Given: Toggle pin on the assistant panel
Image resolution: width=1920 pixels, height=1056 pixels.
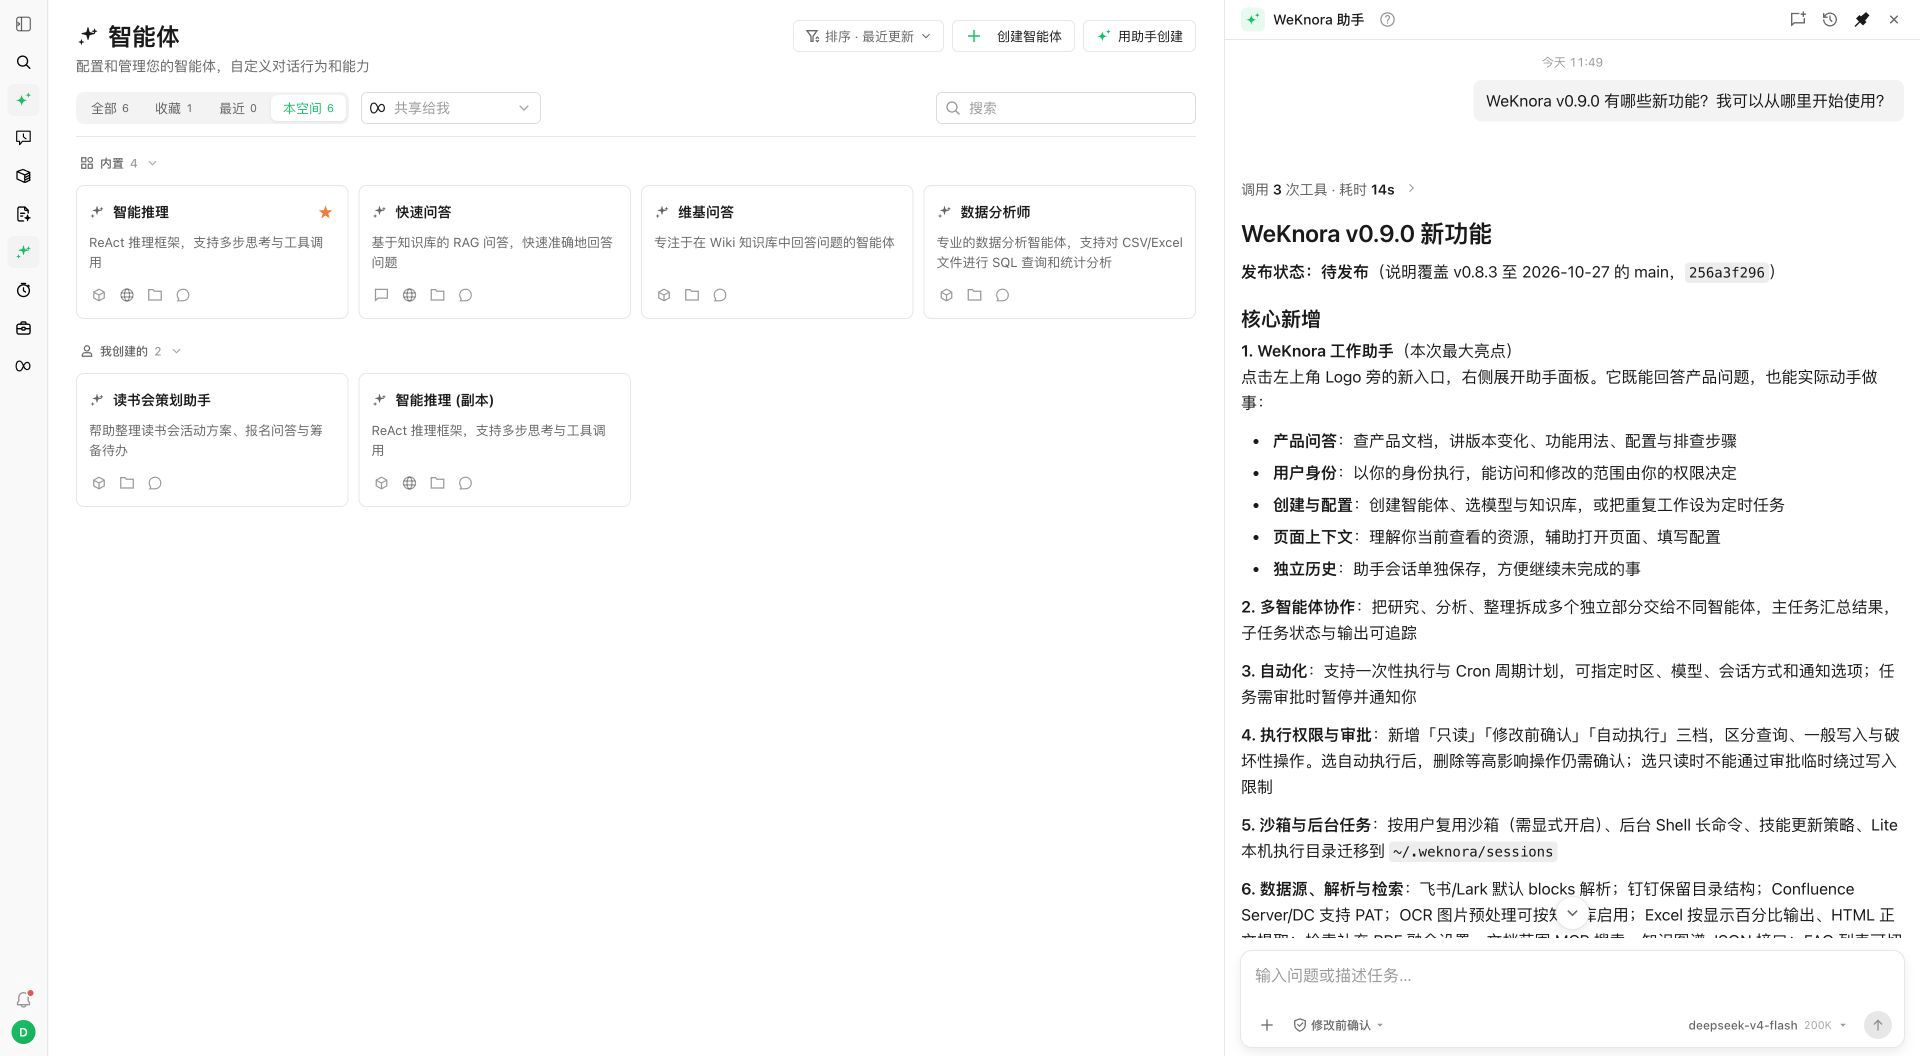Looking at the screenshot, I should click(x=1862, y=19).
